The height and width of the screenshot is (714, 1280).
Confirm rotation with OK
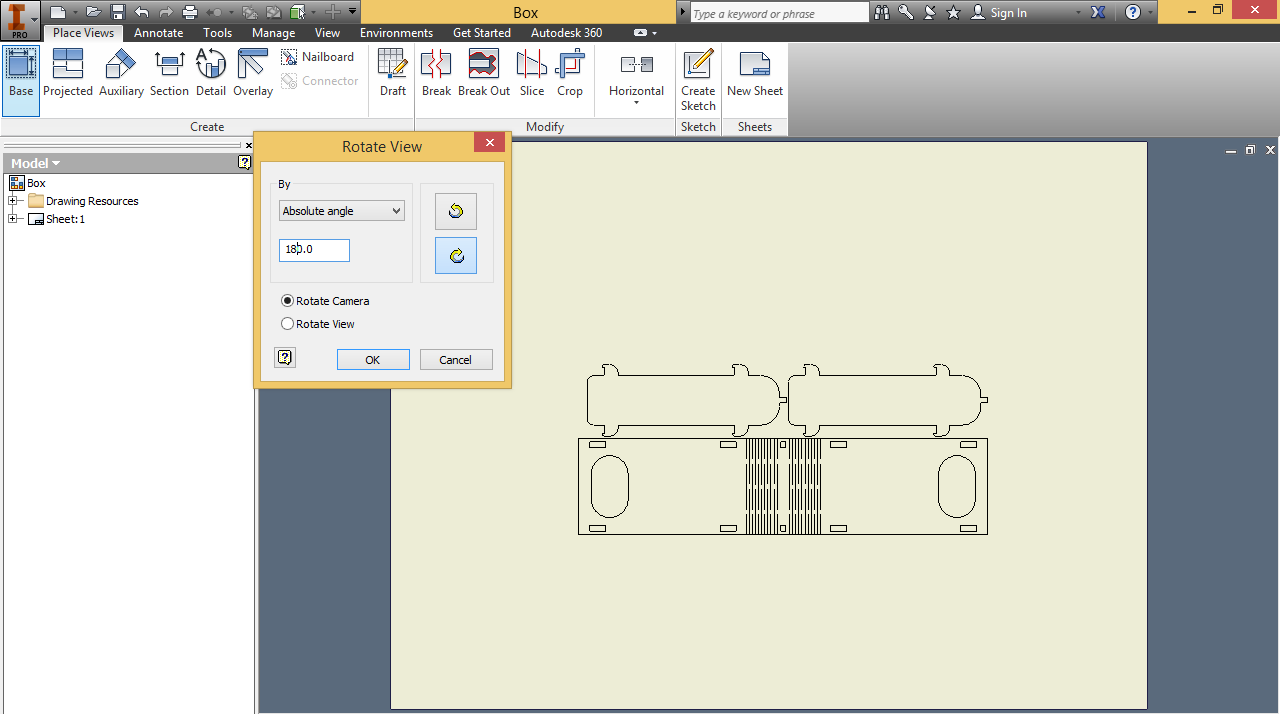tap(372, 359)
